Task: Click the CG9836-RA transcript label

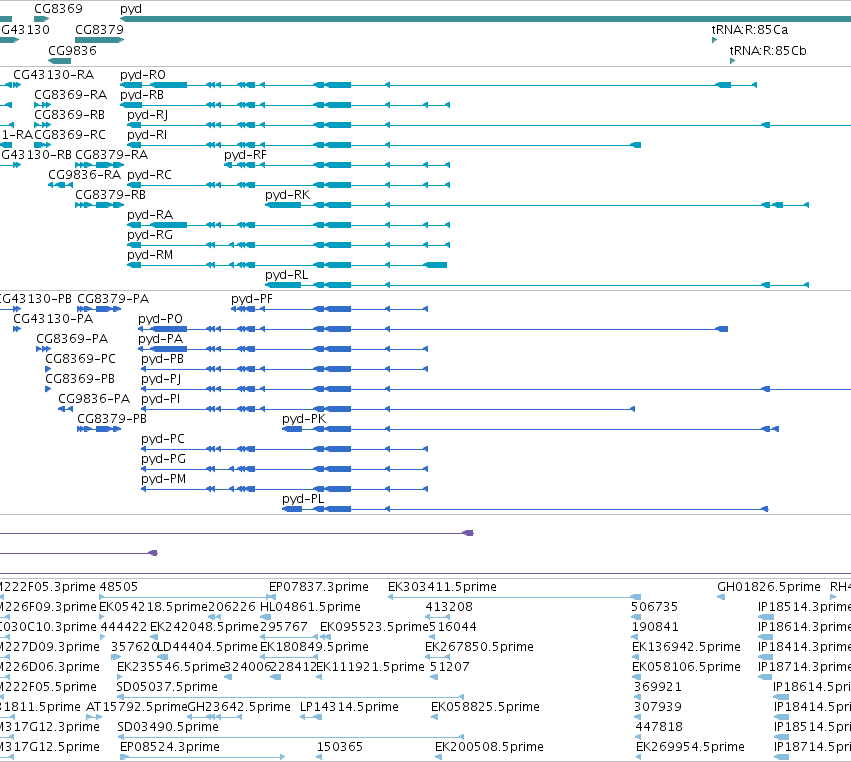Action: pyautogui.click(x=84, y=174)
